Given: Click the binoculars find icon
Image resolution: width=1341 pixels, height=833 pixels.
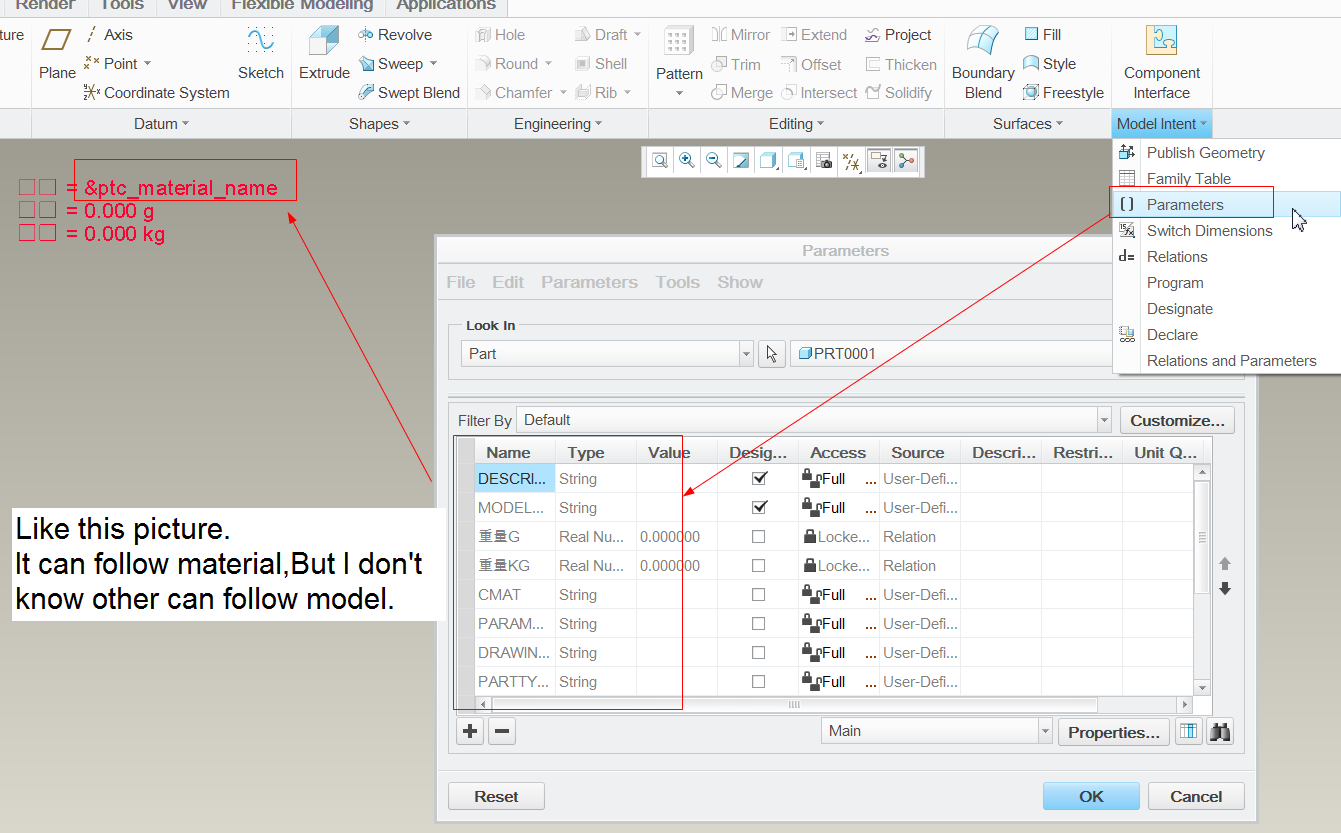Looking at the screenshot, I should [1219, 732].
